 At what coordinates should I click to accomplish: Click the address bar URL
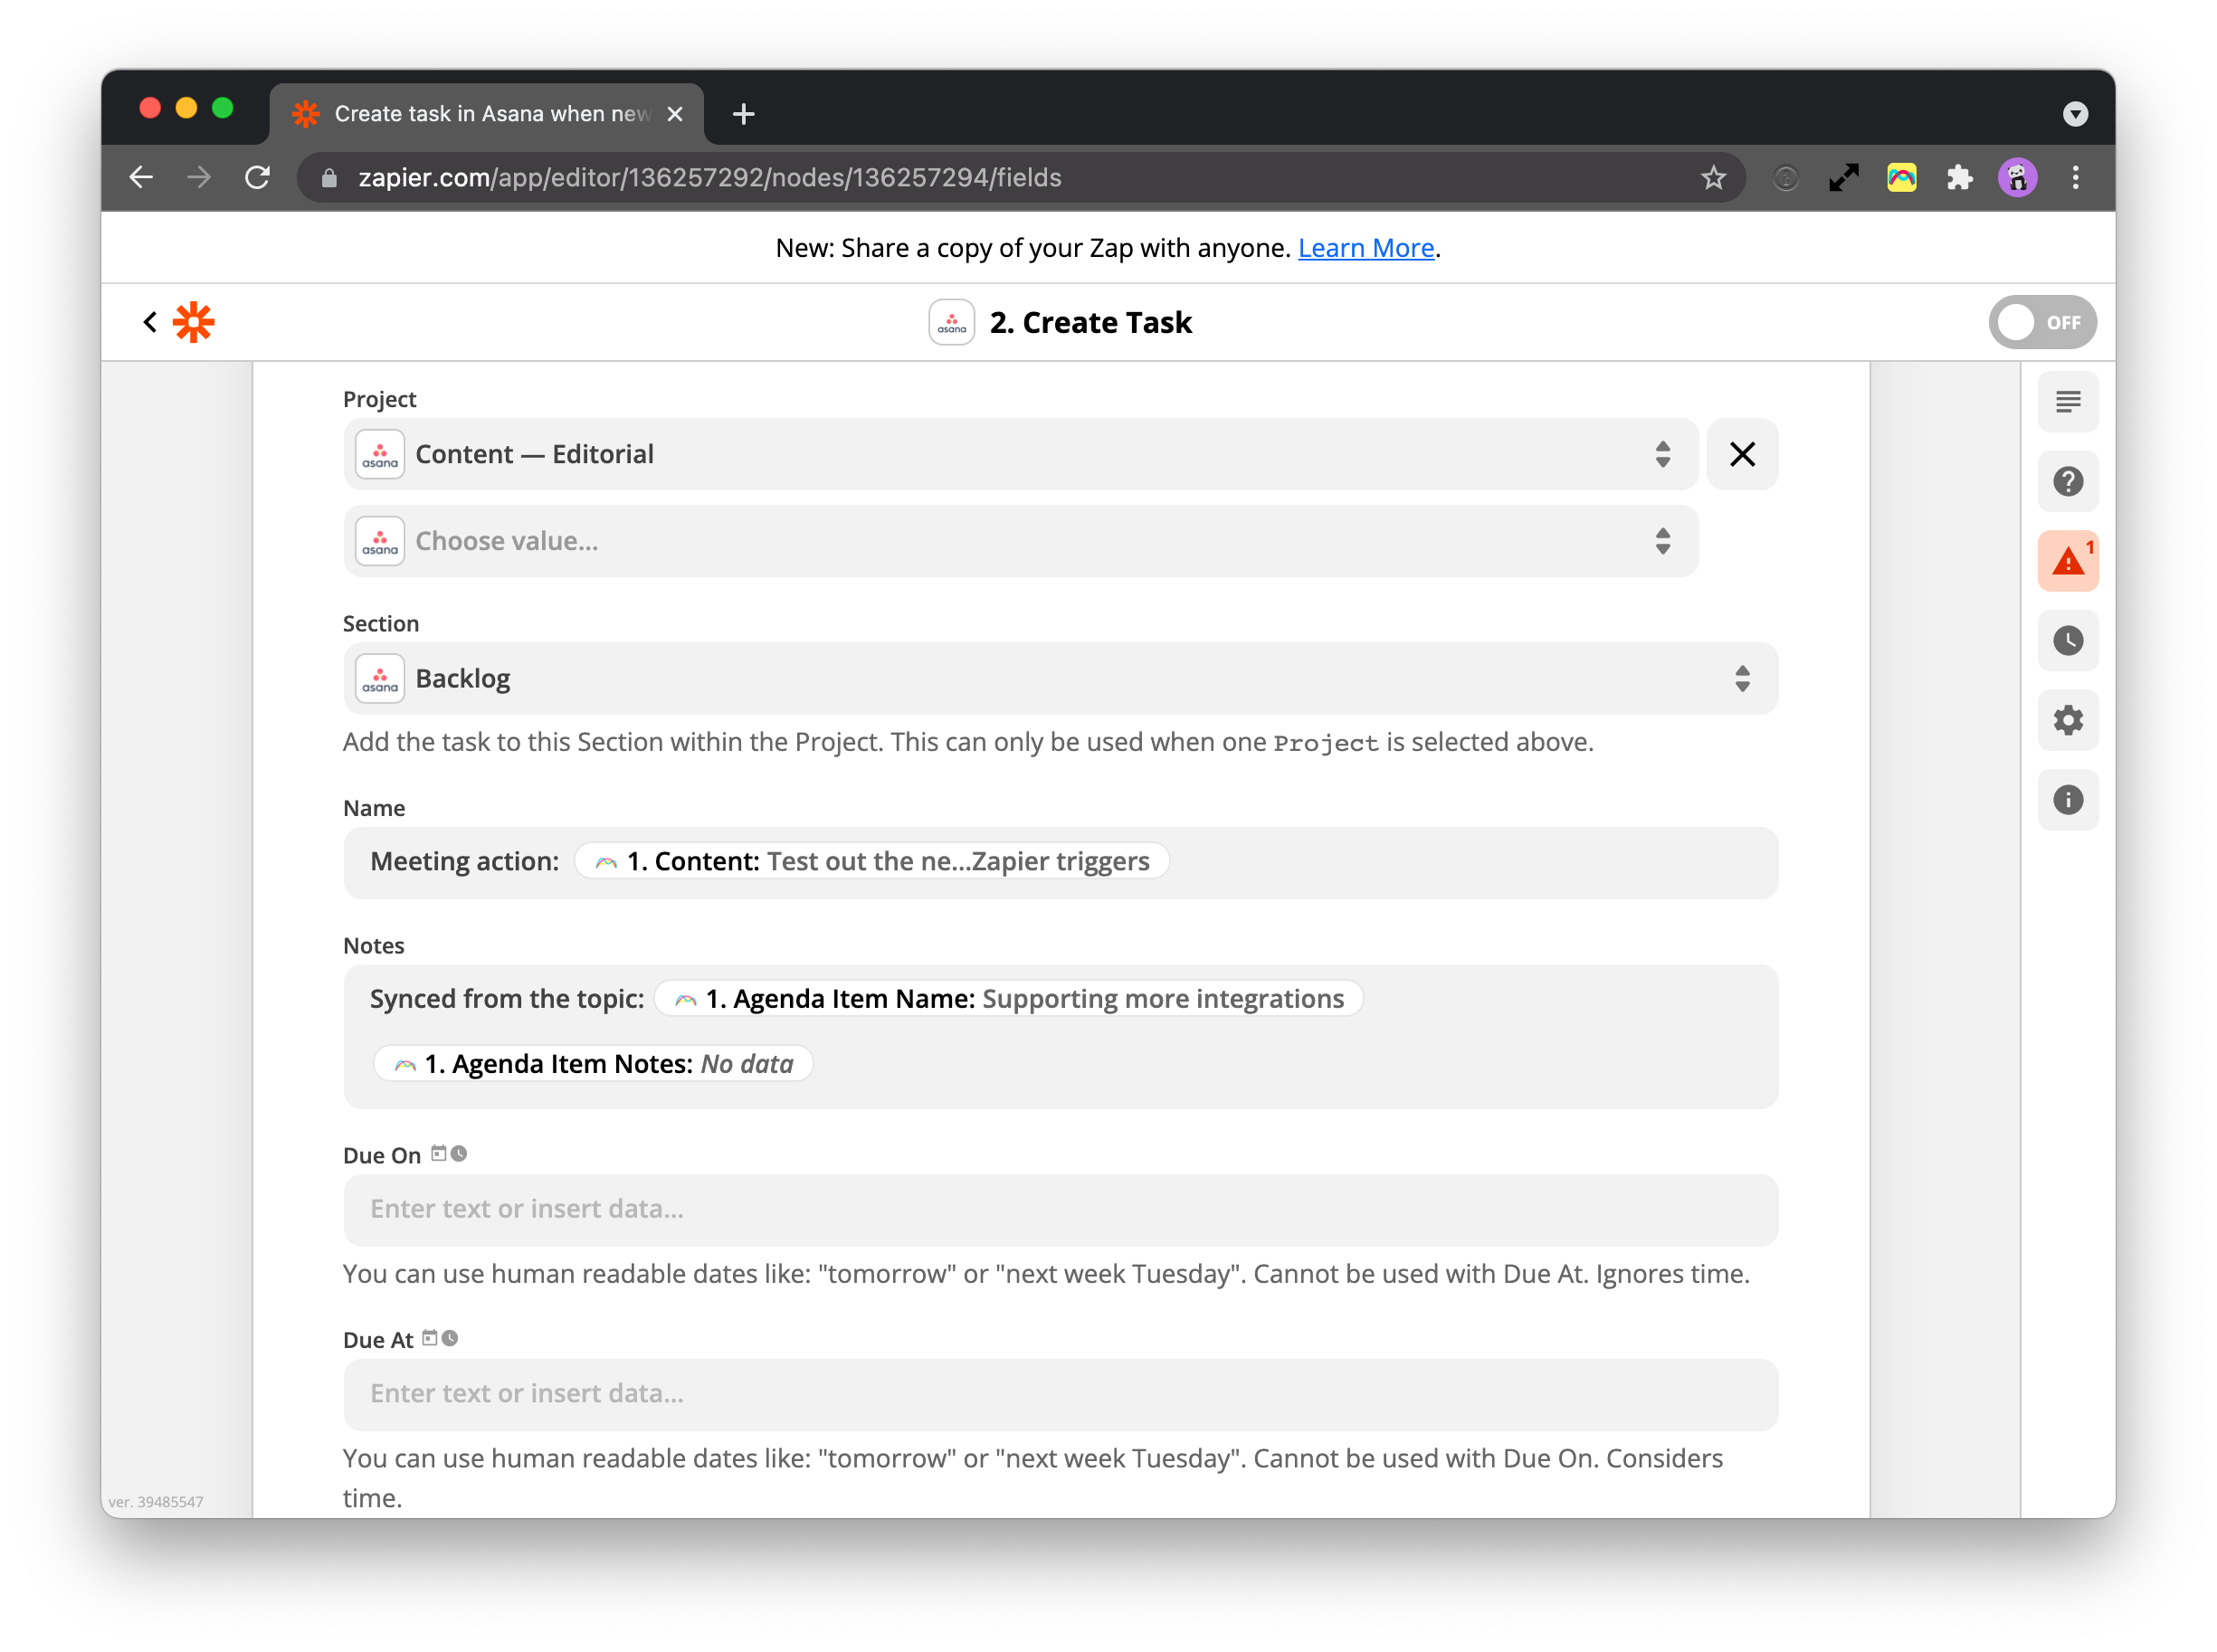pos(710,177)
